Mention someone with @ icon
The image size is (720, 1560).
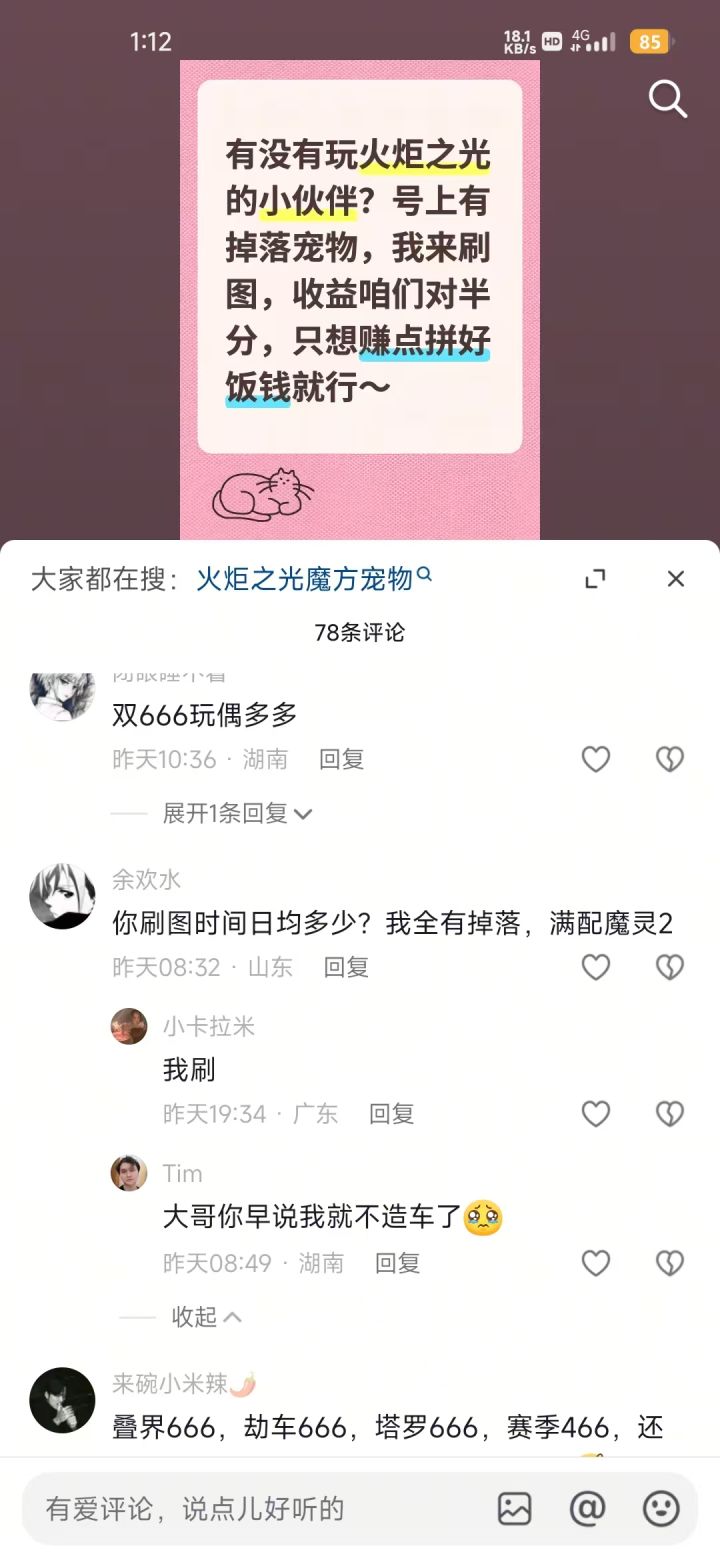[x=587, y=1508]
